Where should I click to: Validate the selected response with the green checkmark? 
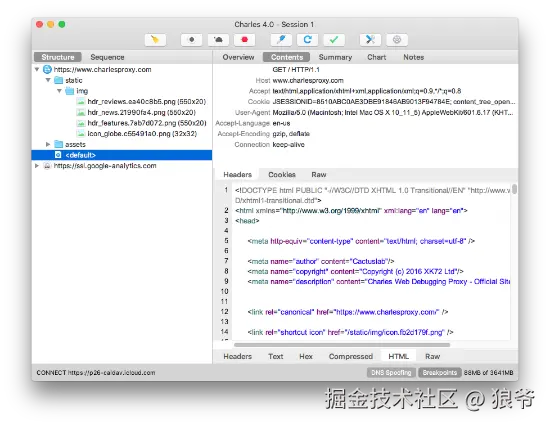click(x=334, y=40)
